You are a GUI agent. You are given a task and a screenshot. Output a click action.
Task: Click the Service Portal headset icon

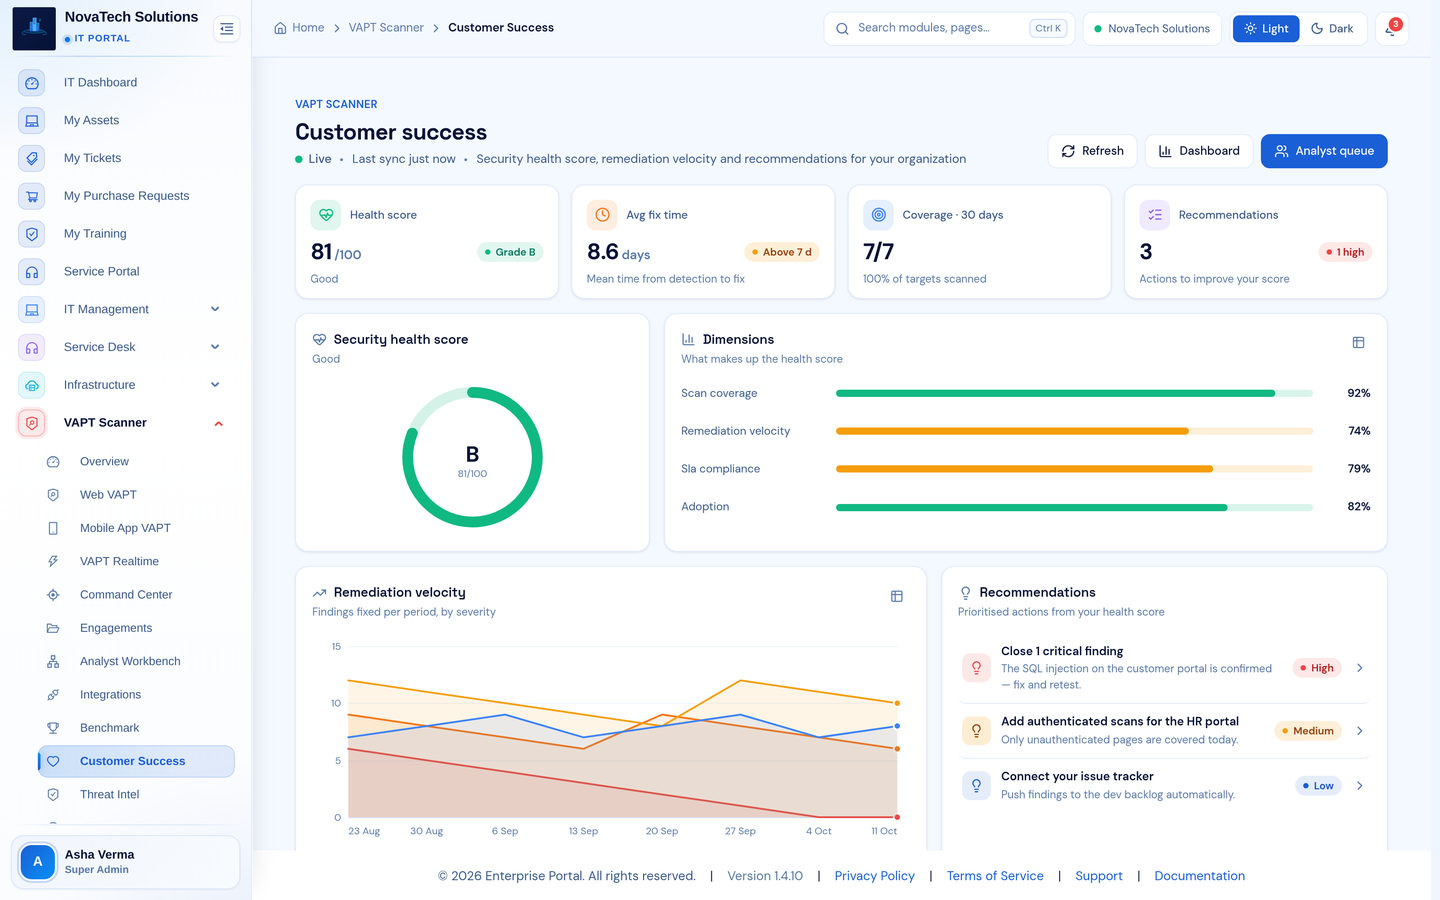click(x=32, y=272)
